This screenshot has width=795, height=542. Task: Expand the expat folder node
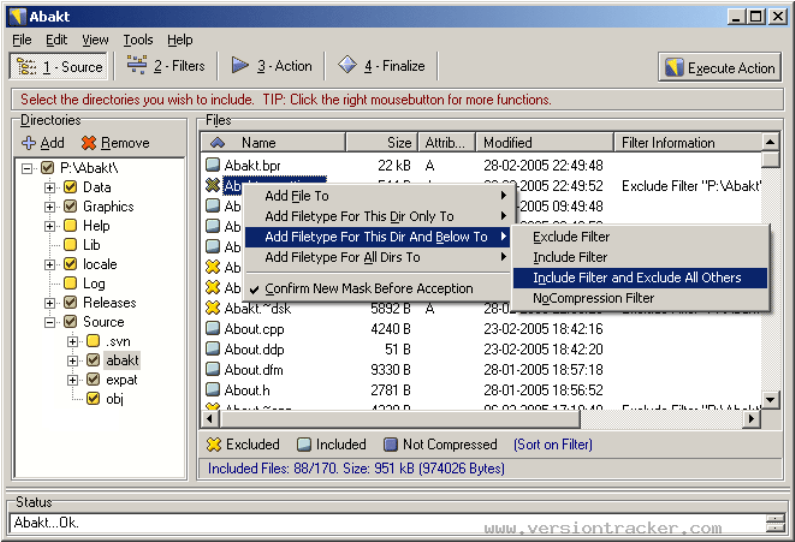73,380
